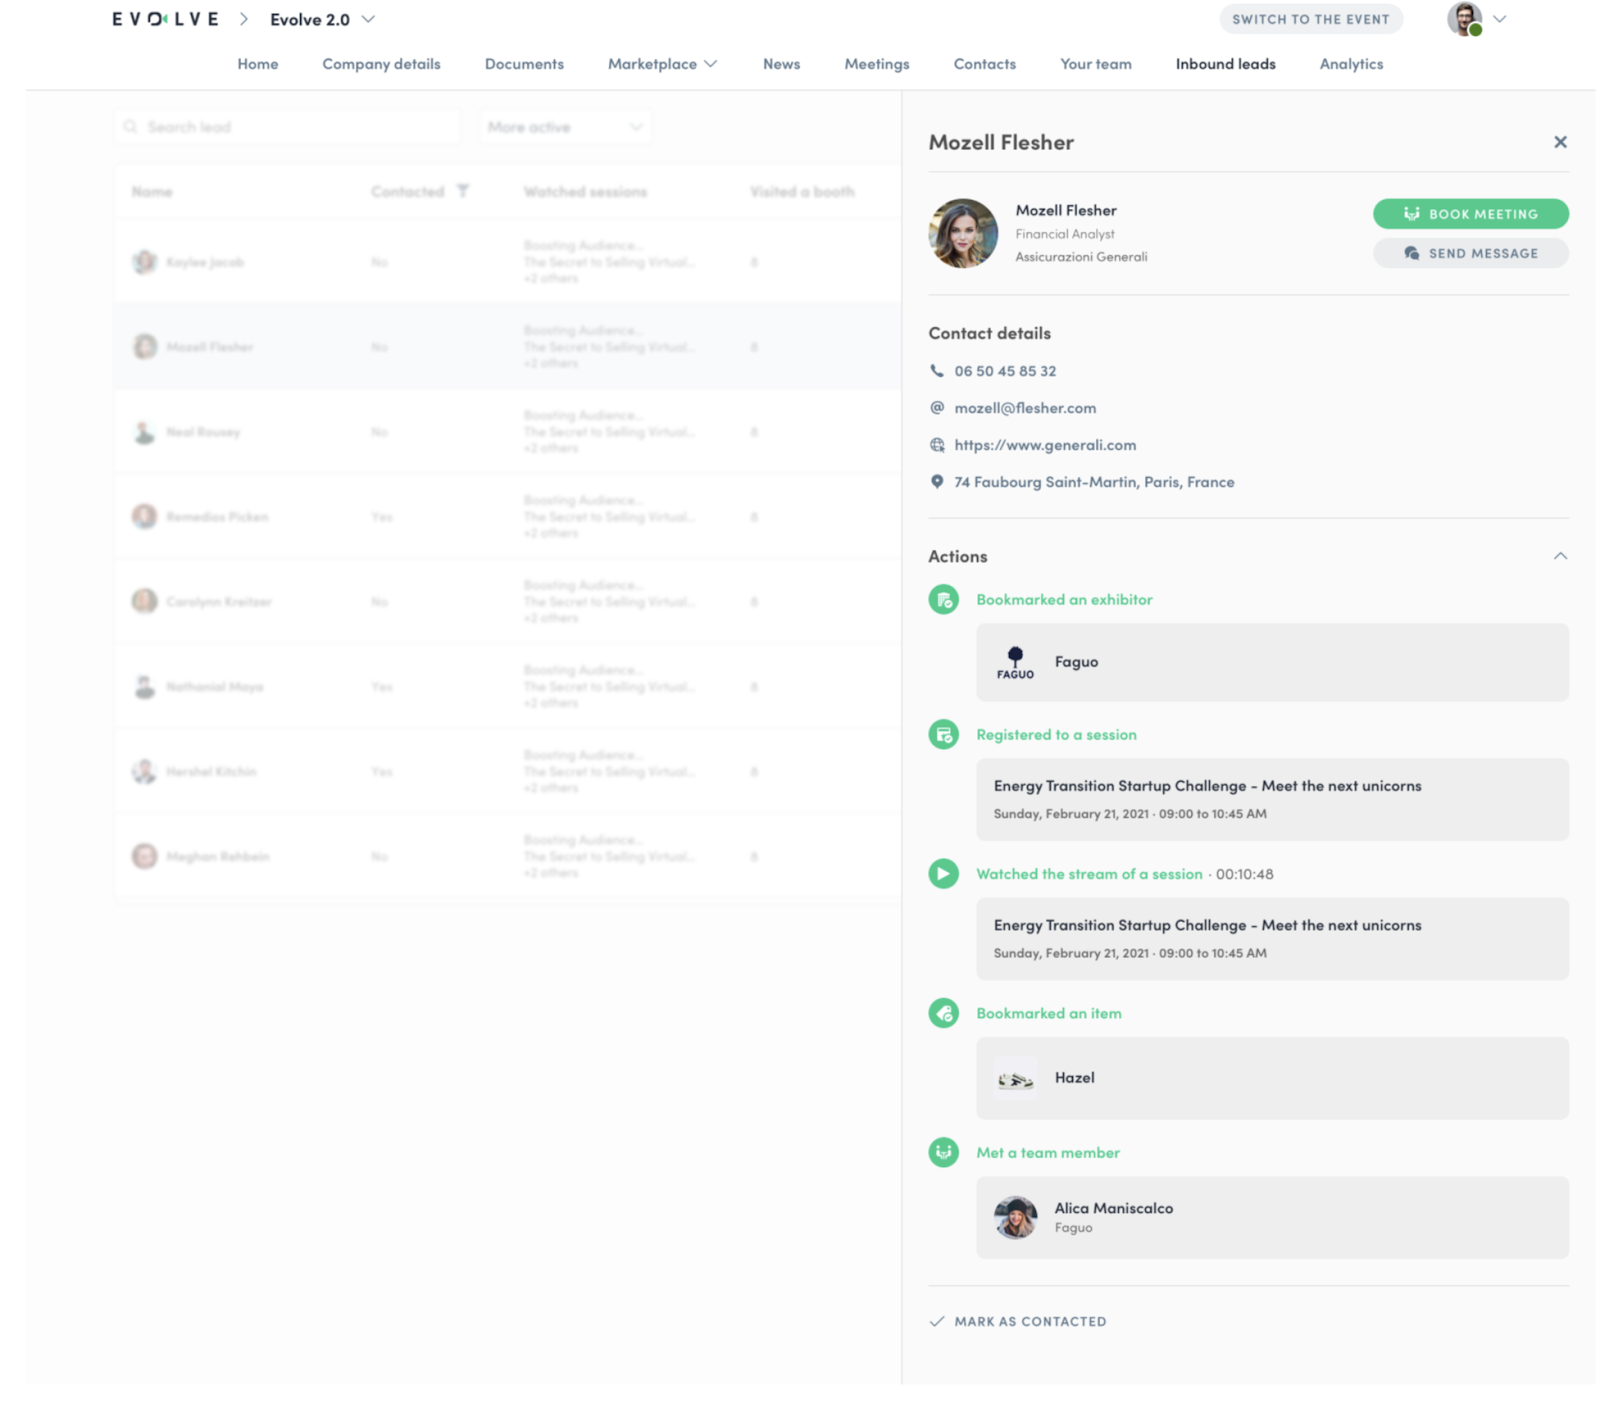The image size is (1600, 1408).
Task: Collapse the Actions section
Action: 1560,556
